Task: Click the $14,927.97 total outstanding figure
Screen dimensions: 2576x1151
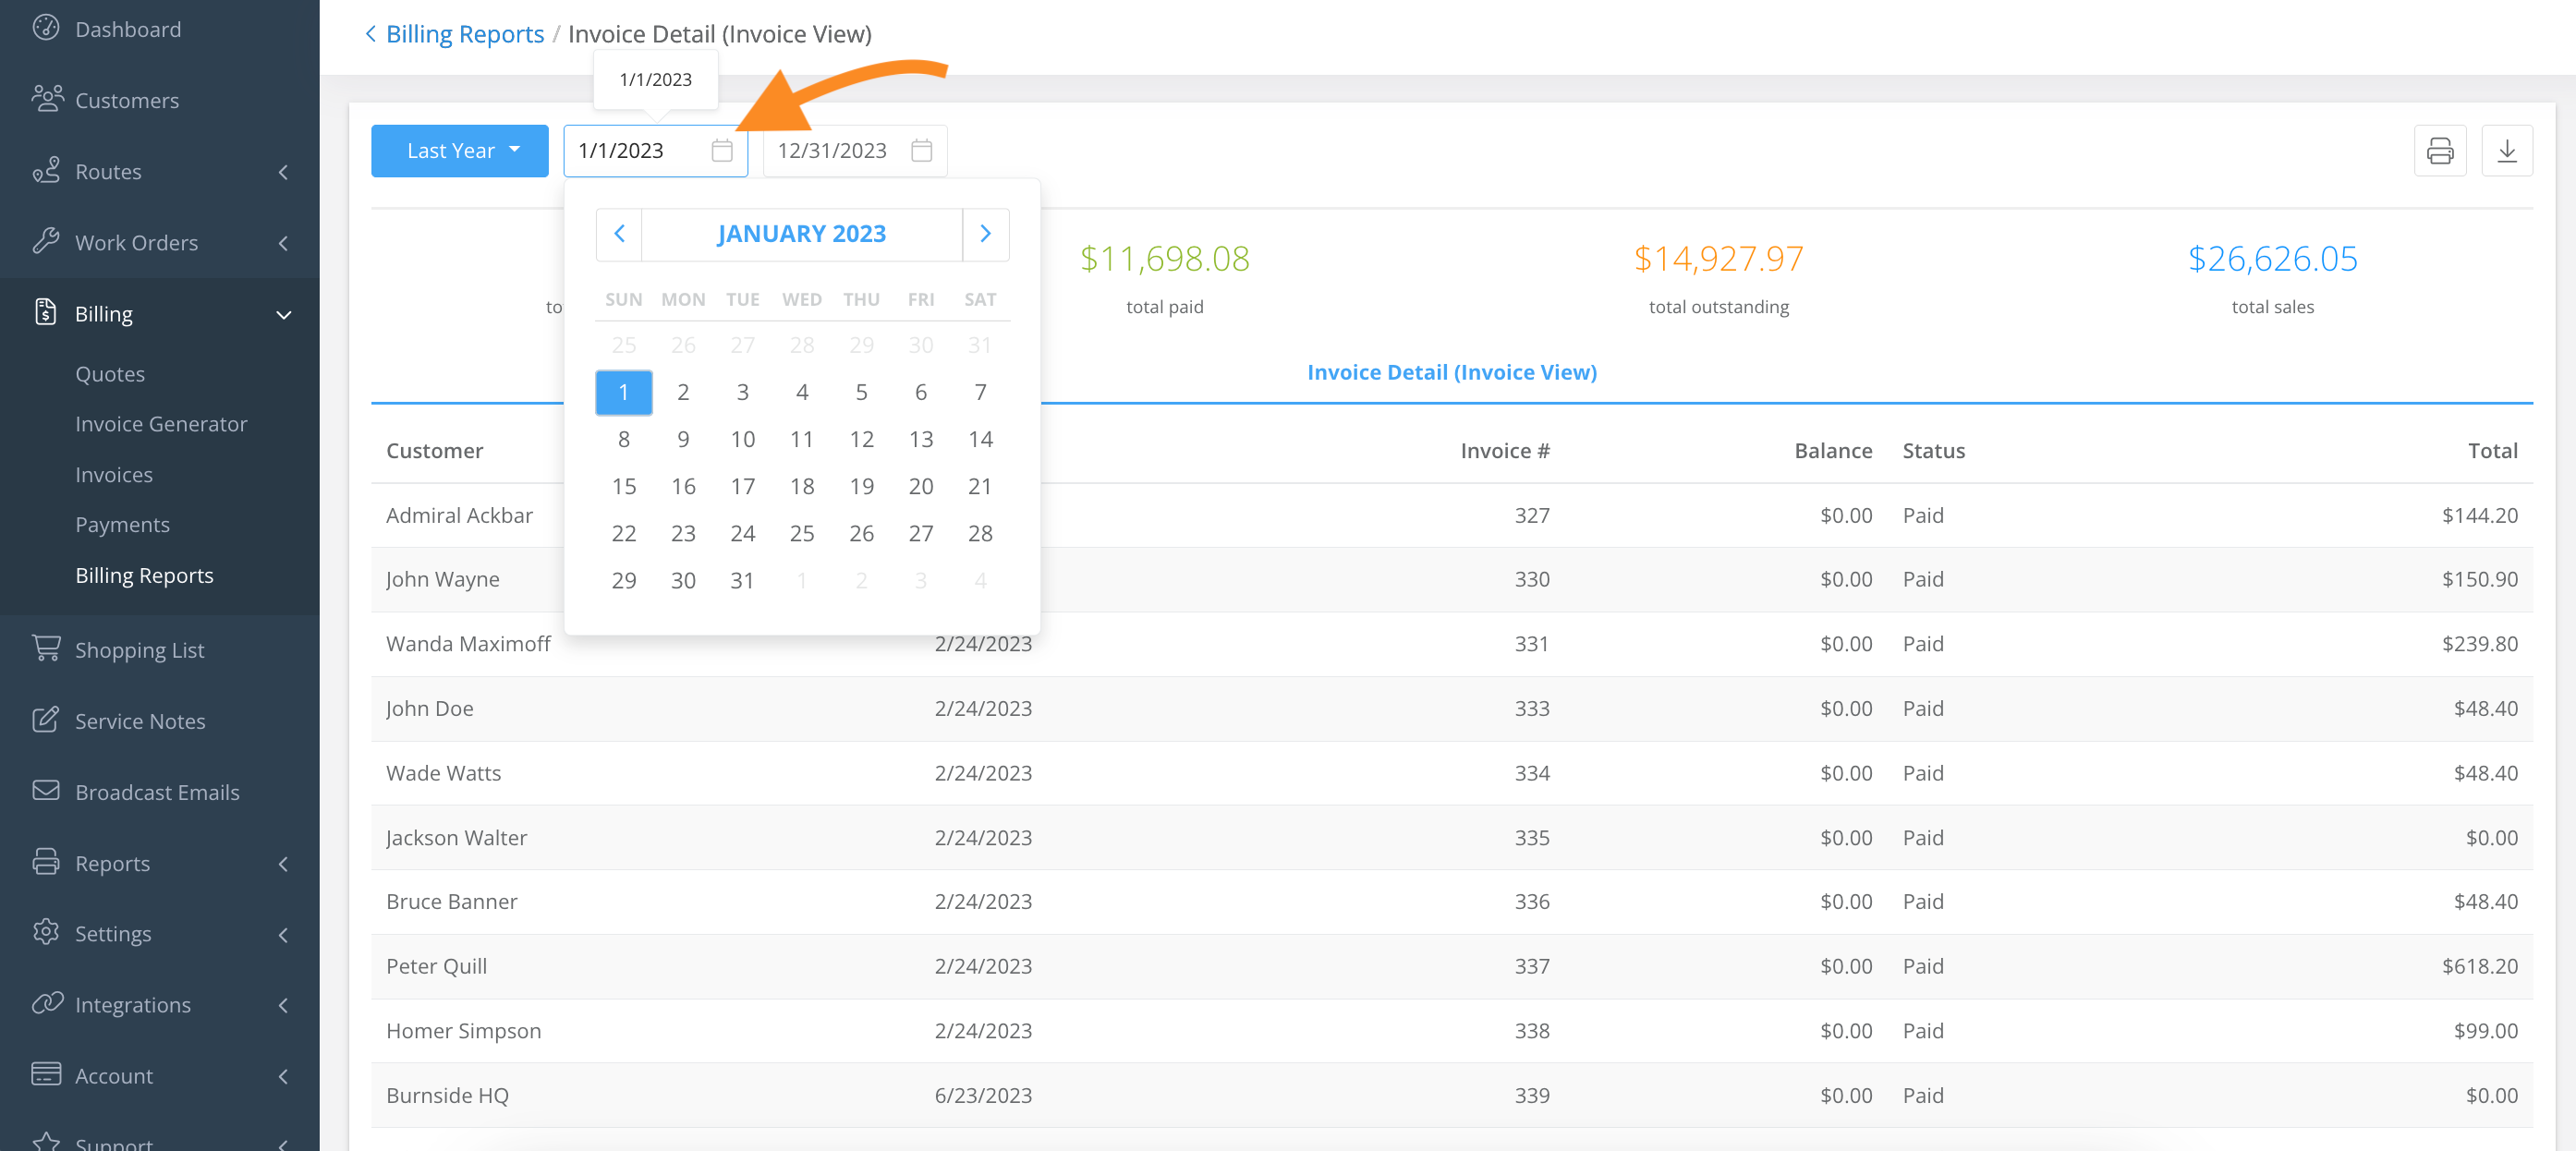Action: point(1719,259)
